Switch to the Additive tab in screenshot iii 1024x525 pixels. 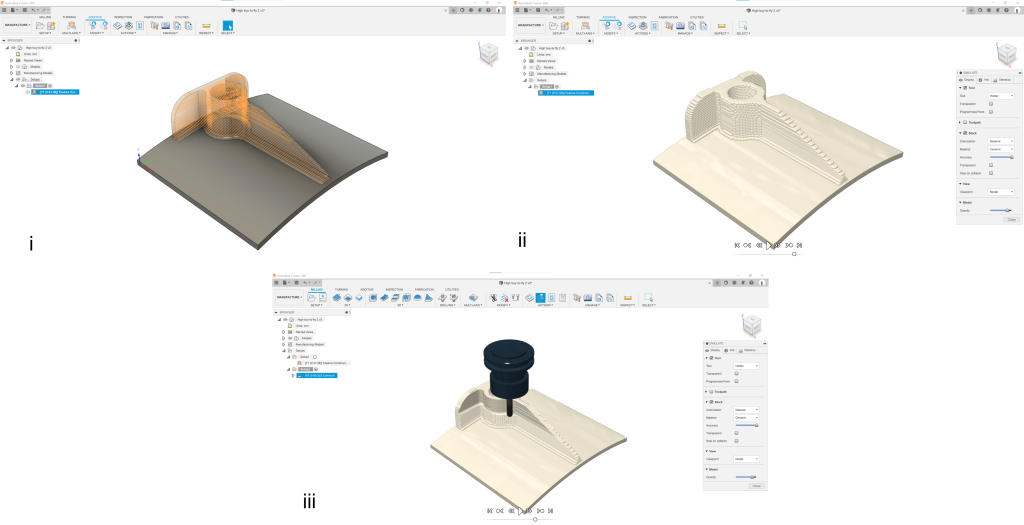coord(366,289)
